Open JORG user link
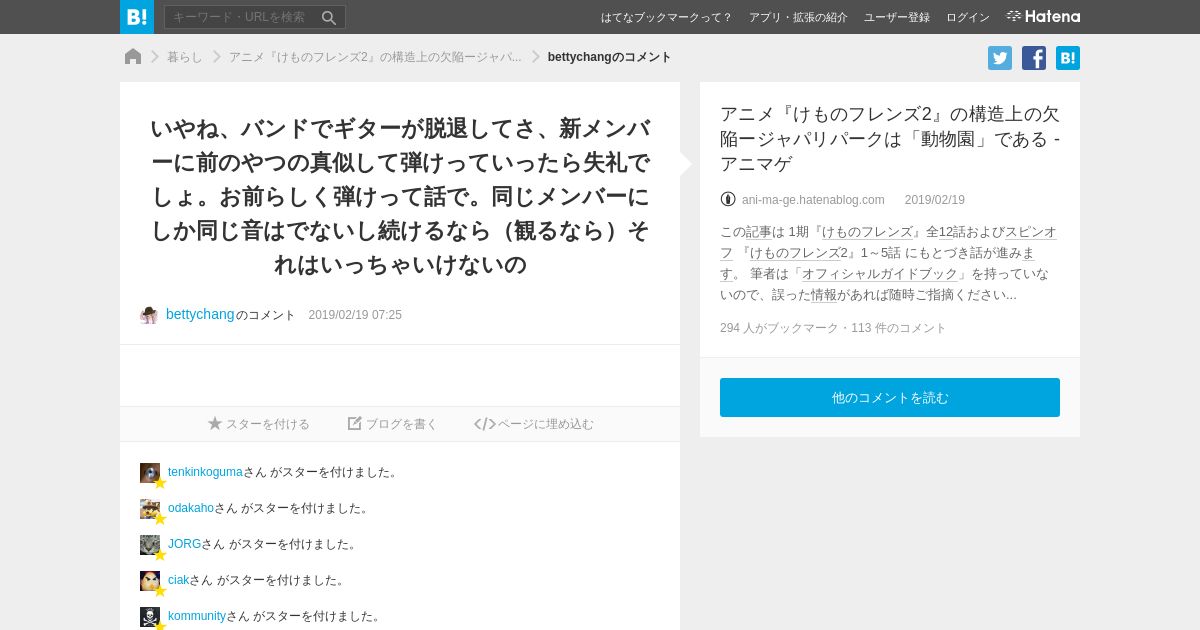 184,544
